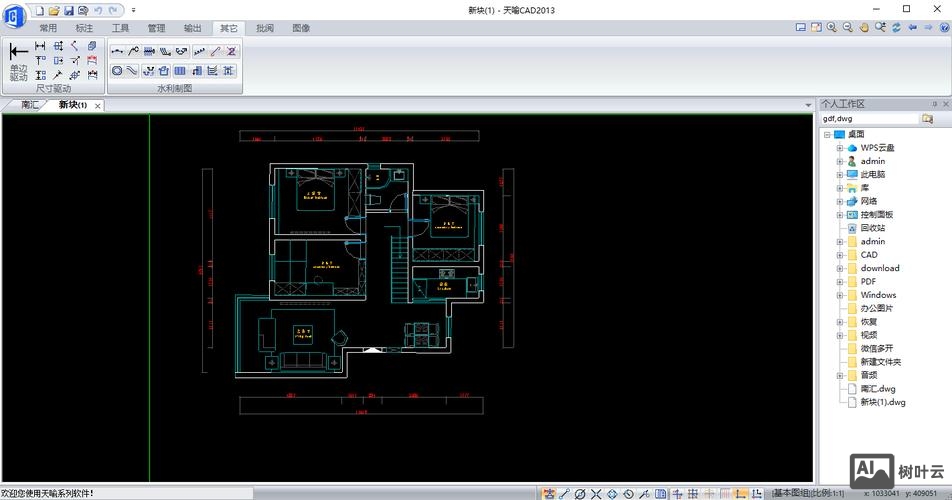Viewport: 952px width, 500px height.
Task: Click the blue help icon
Action: (x=942, y=28)
